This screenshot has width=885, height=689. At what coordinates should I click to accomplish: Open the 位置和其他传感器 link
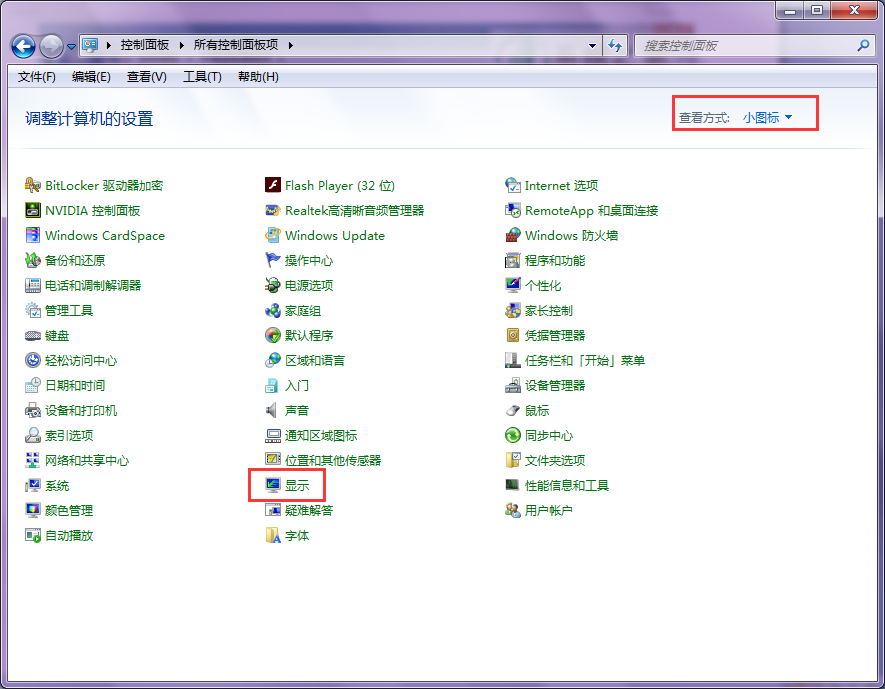[x=333, y=460]
